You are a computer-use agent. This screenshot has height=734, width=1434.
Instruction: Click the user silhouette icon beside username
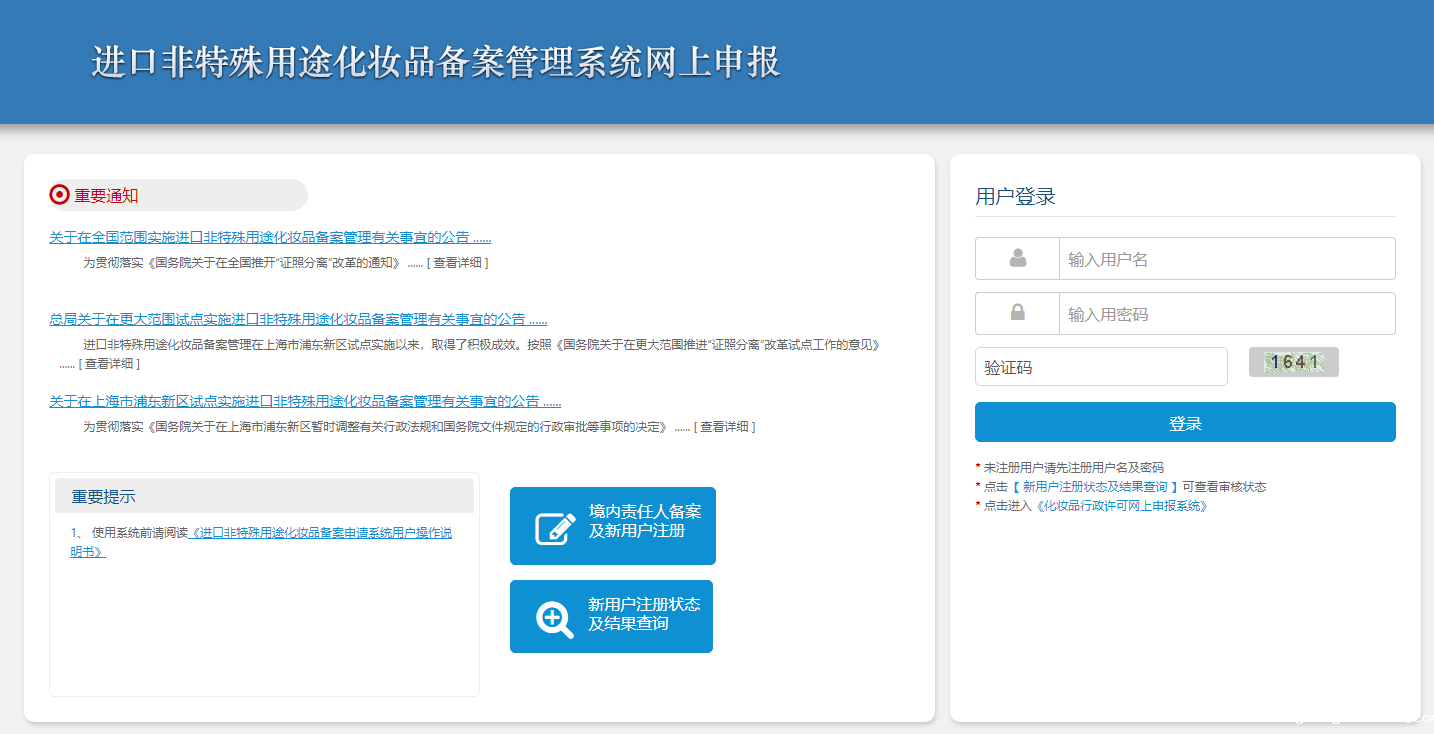1018,259
